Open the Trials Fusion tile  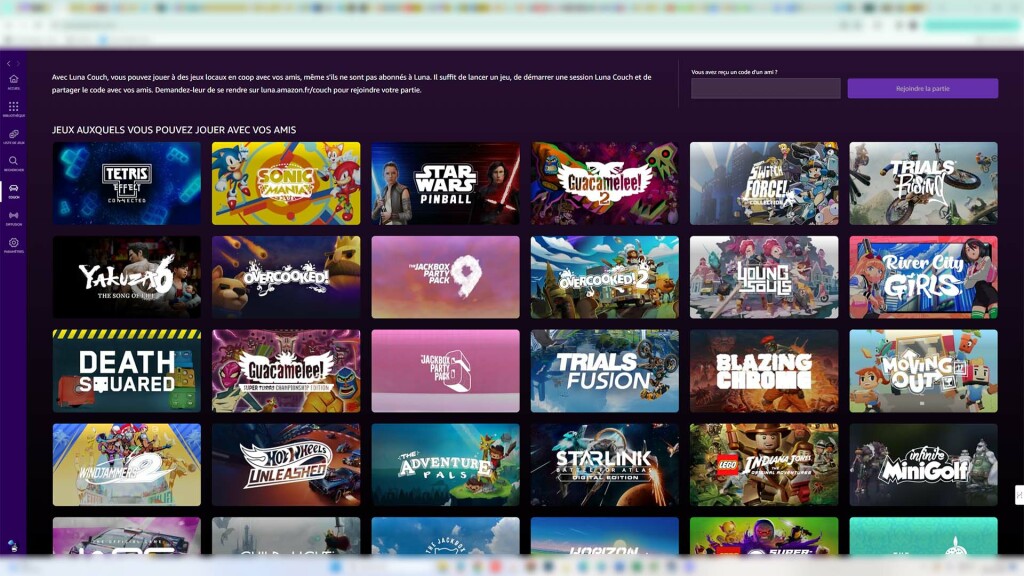coord(605,371)
